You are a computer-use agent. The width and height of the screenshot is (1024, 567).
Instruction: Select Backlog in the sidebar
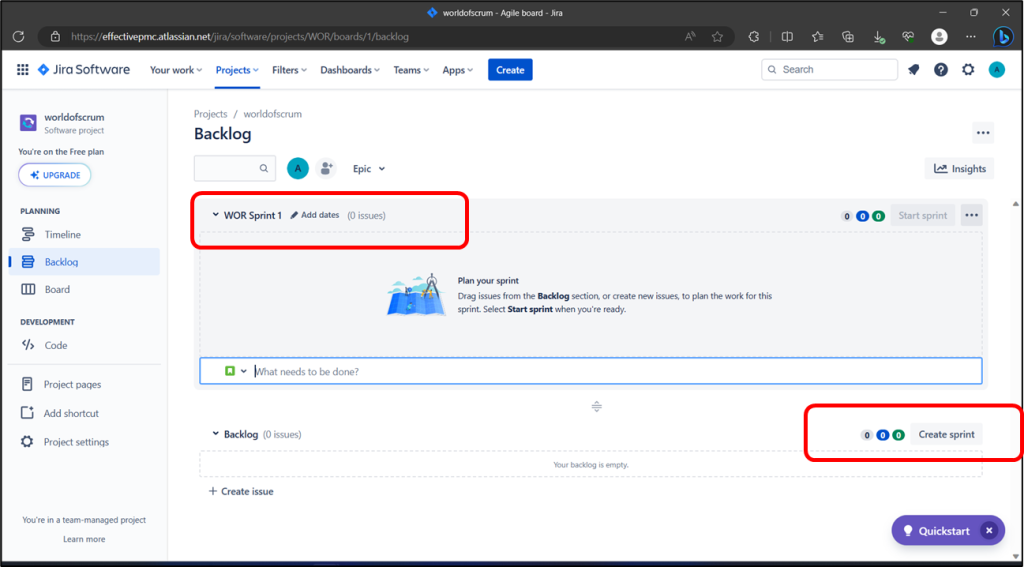pyautogui.click(x=85, y=262)
